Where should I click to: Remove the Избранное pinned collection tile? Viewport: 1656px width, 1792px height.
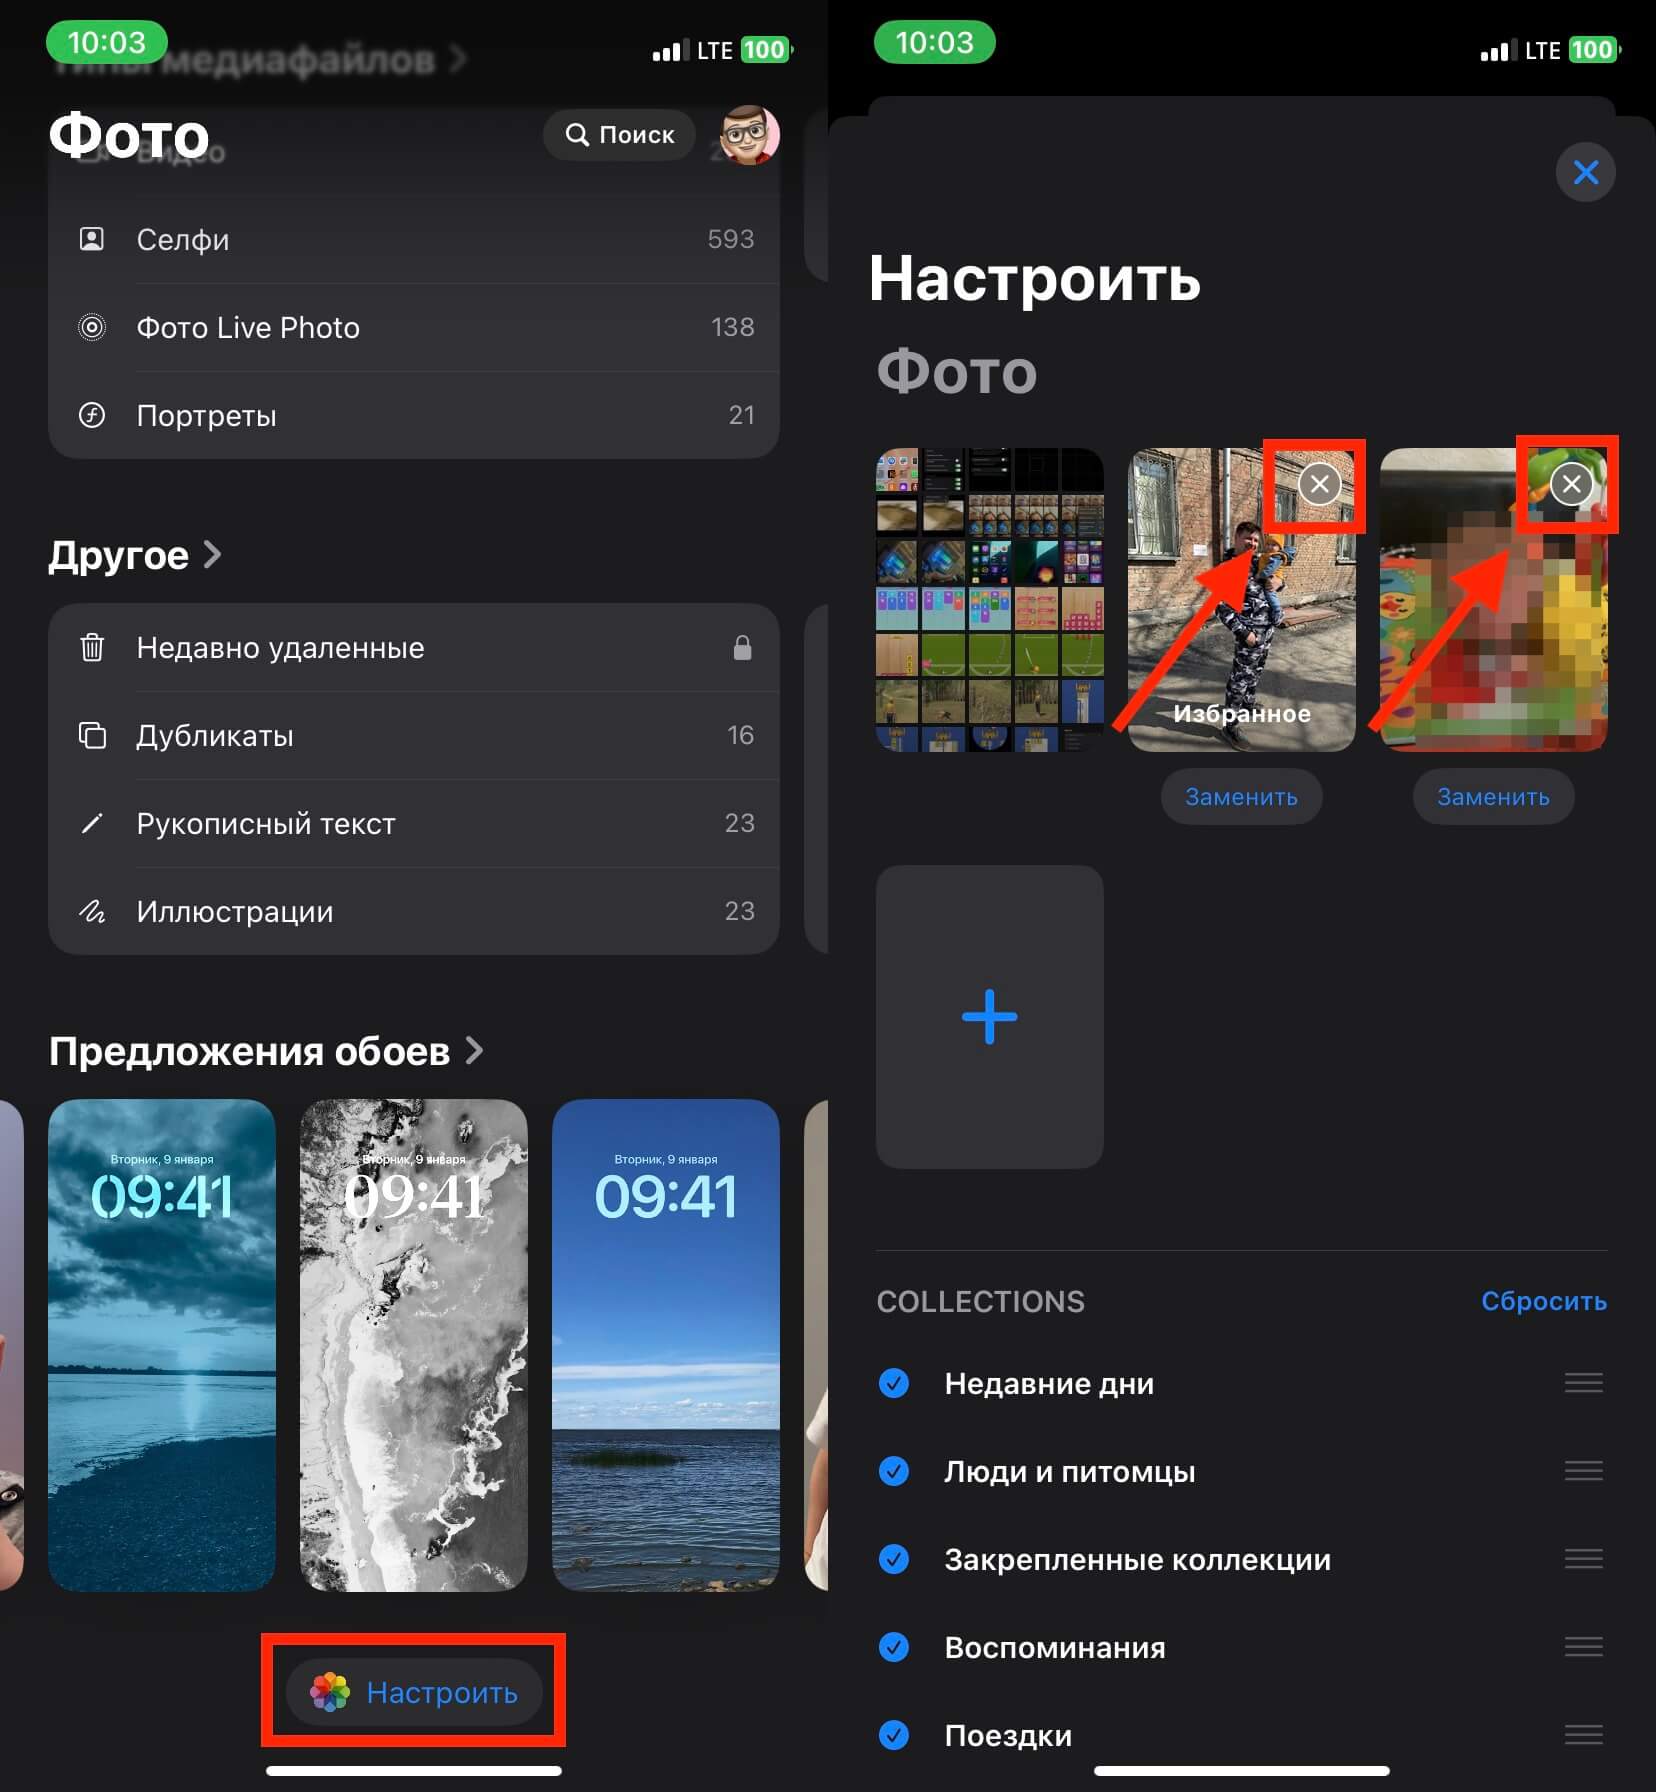pyautogui.click(x=1319, y=485)
